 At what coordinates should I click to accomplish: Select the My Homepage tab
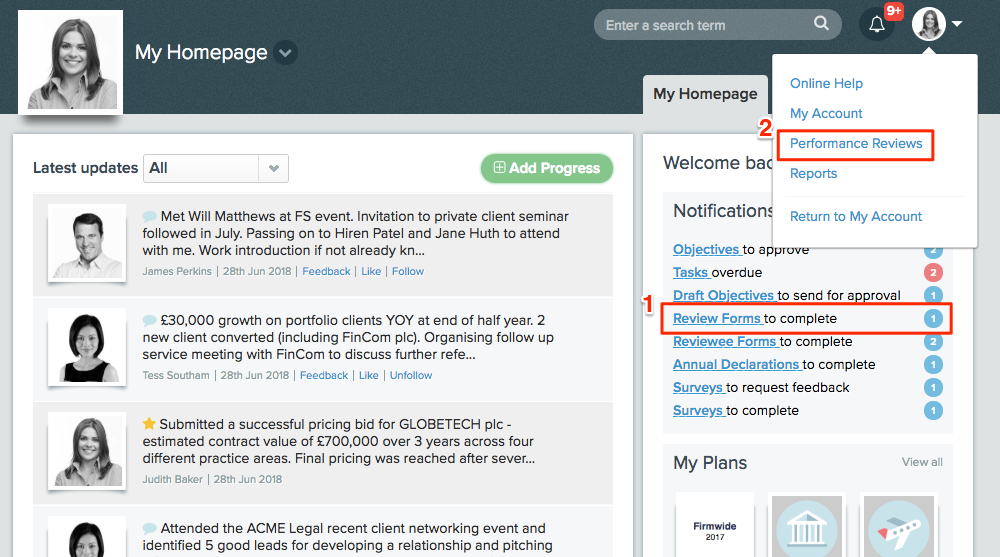click(705, 94)
